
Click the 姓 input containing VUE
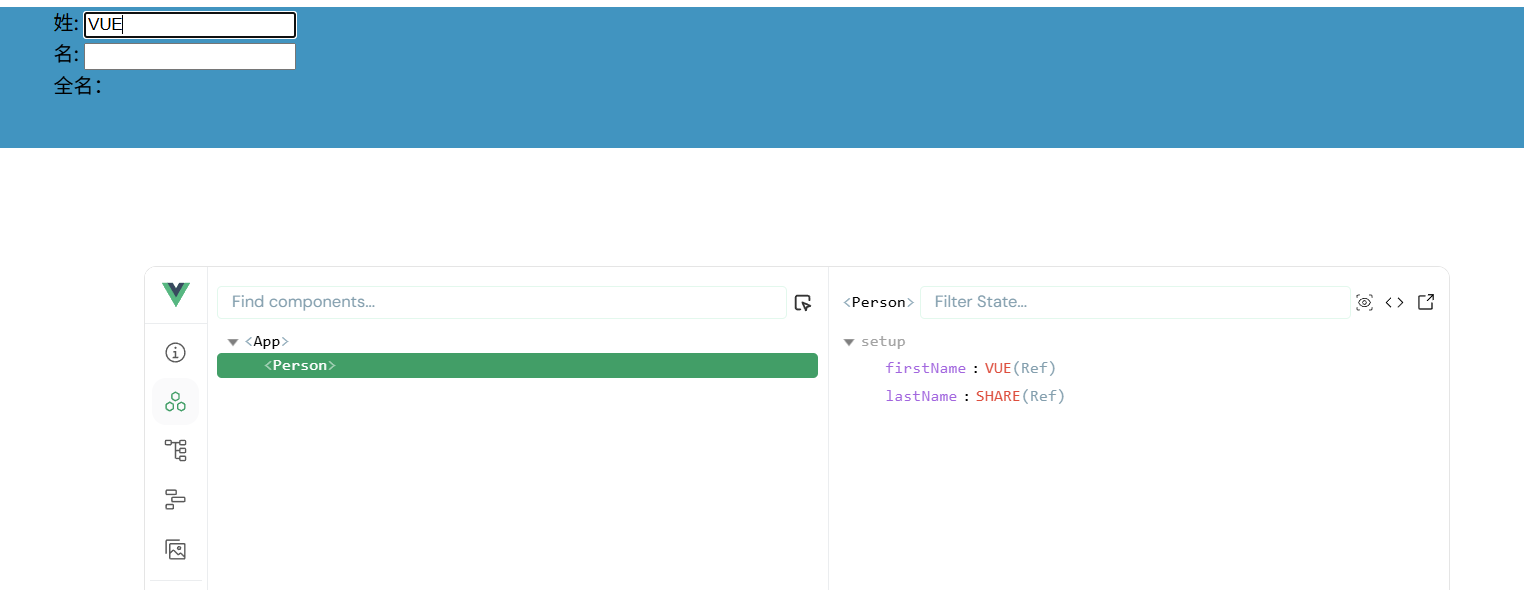190,25
